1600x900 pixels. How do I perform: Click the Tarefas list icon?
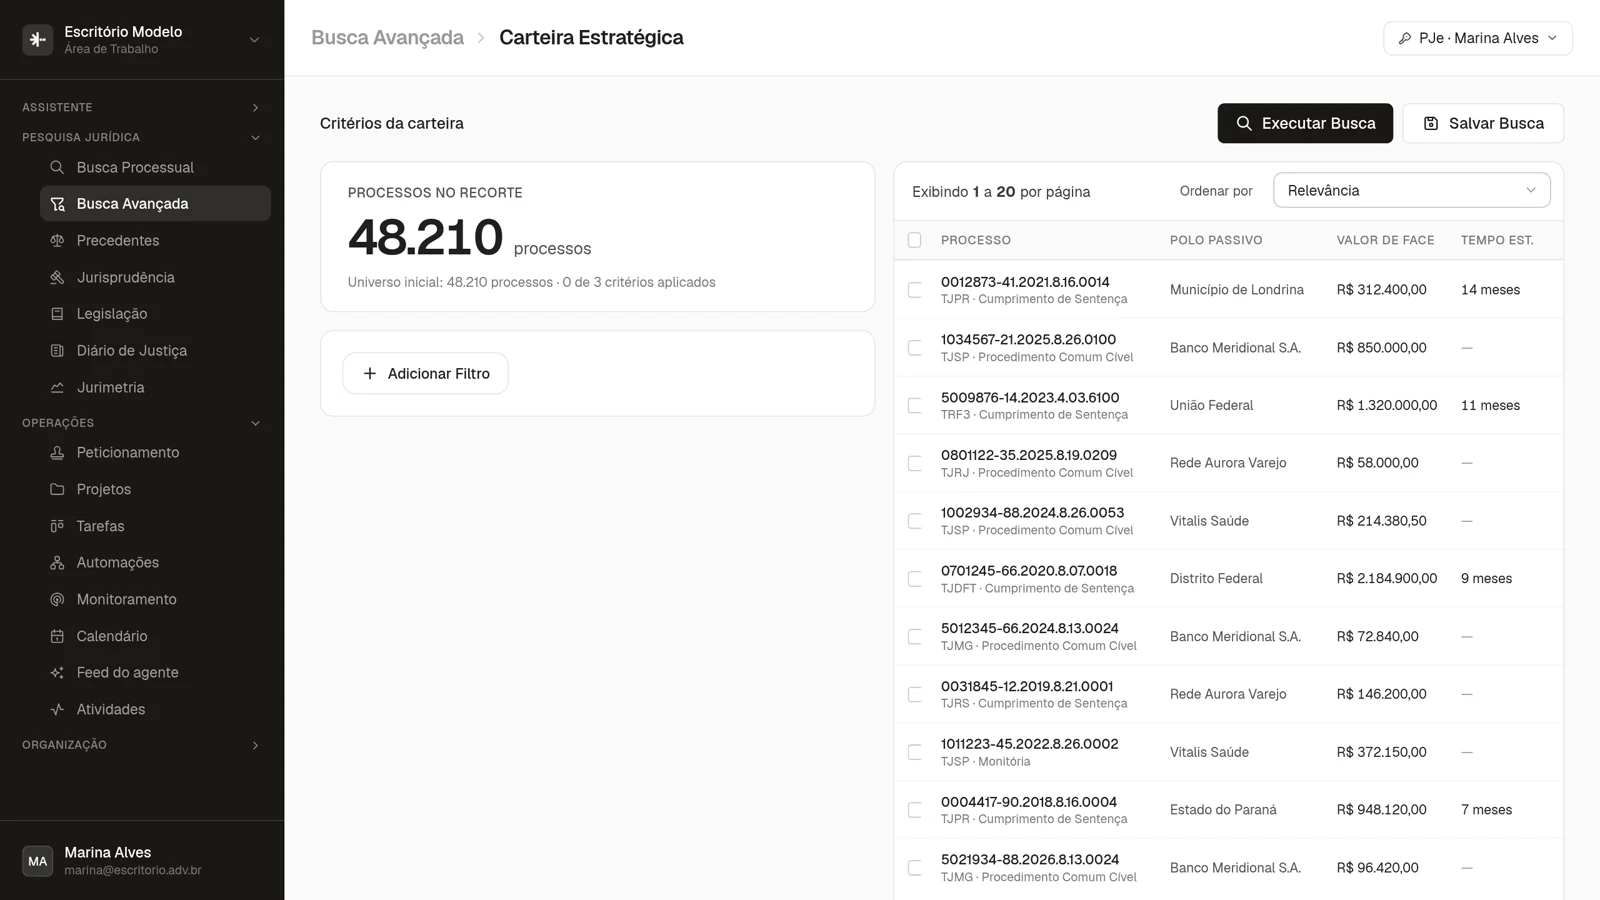tap(57, 526)
